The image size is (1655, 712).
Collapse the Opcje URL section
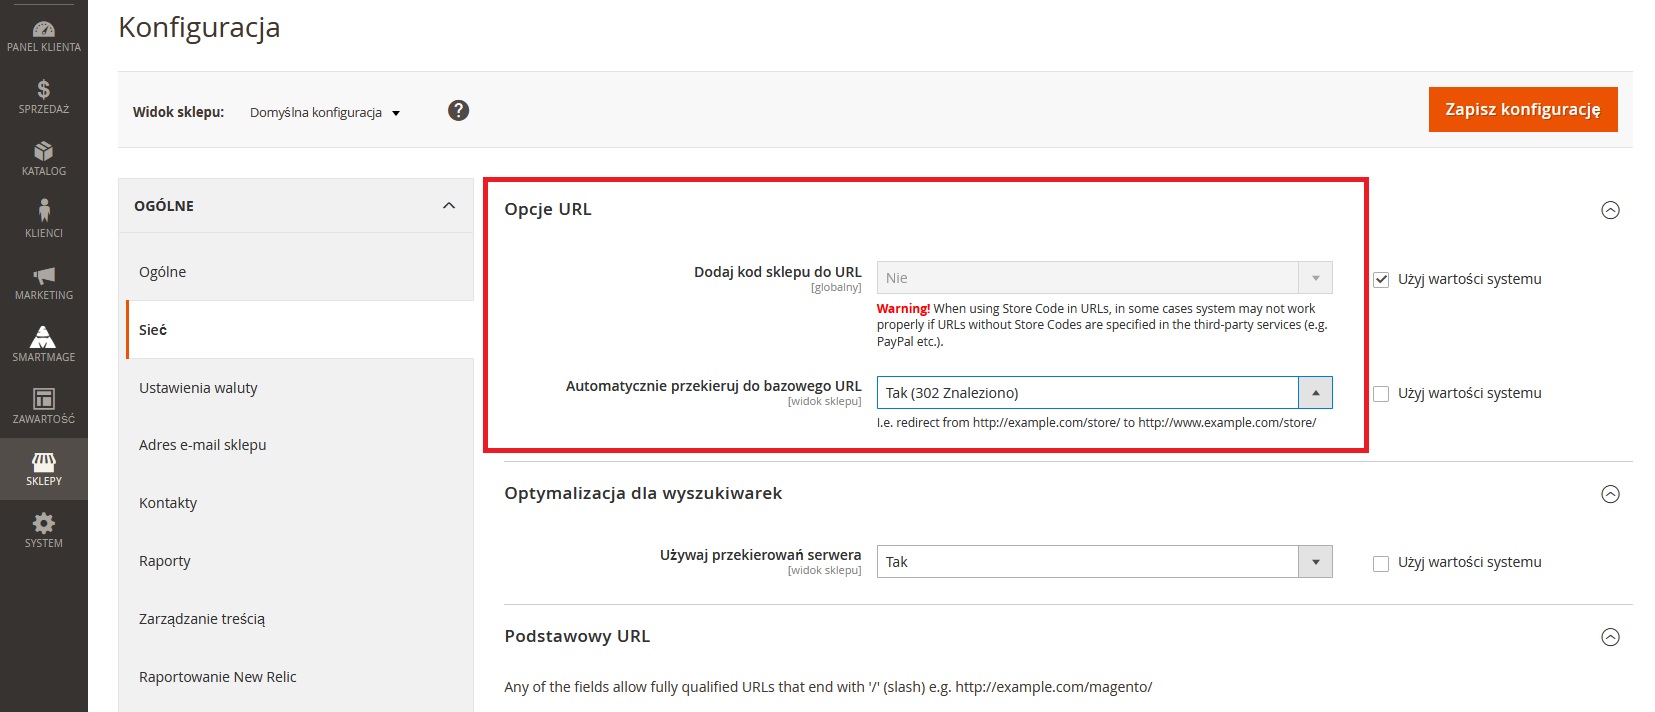pos(1610,210)
